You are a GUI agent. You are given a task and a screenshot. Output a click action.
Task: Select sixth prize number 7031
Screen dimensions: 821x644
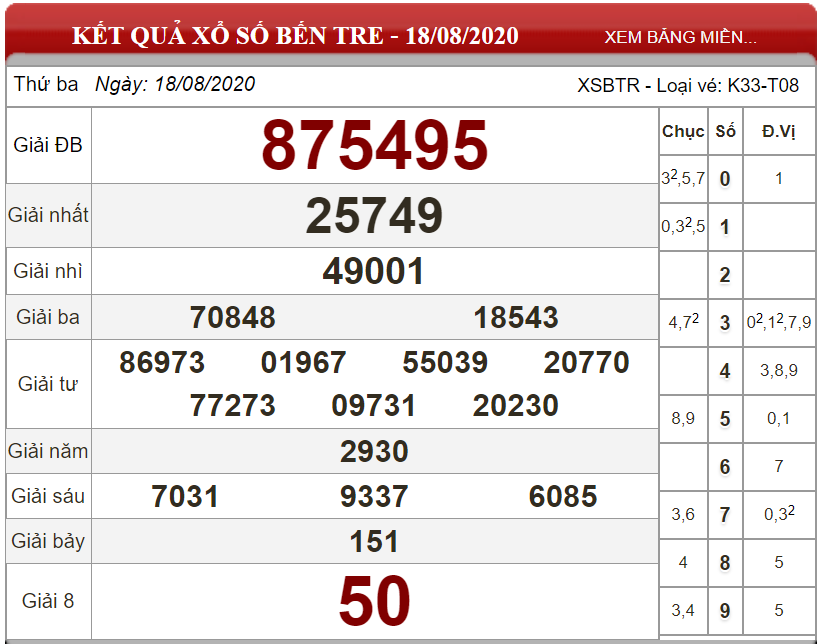(185, 496)
